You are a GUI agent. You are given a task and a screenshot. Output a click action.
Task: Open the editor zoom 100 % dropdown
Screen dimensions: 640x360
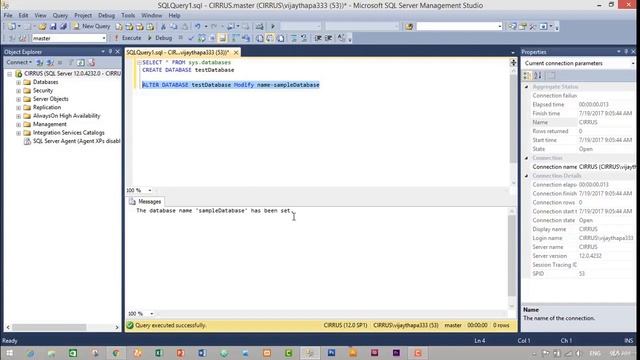[x=150, y=191]
